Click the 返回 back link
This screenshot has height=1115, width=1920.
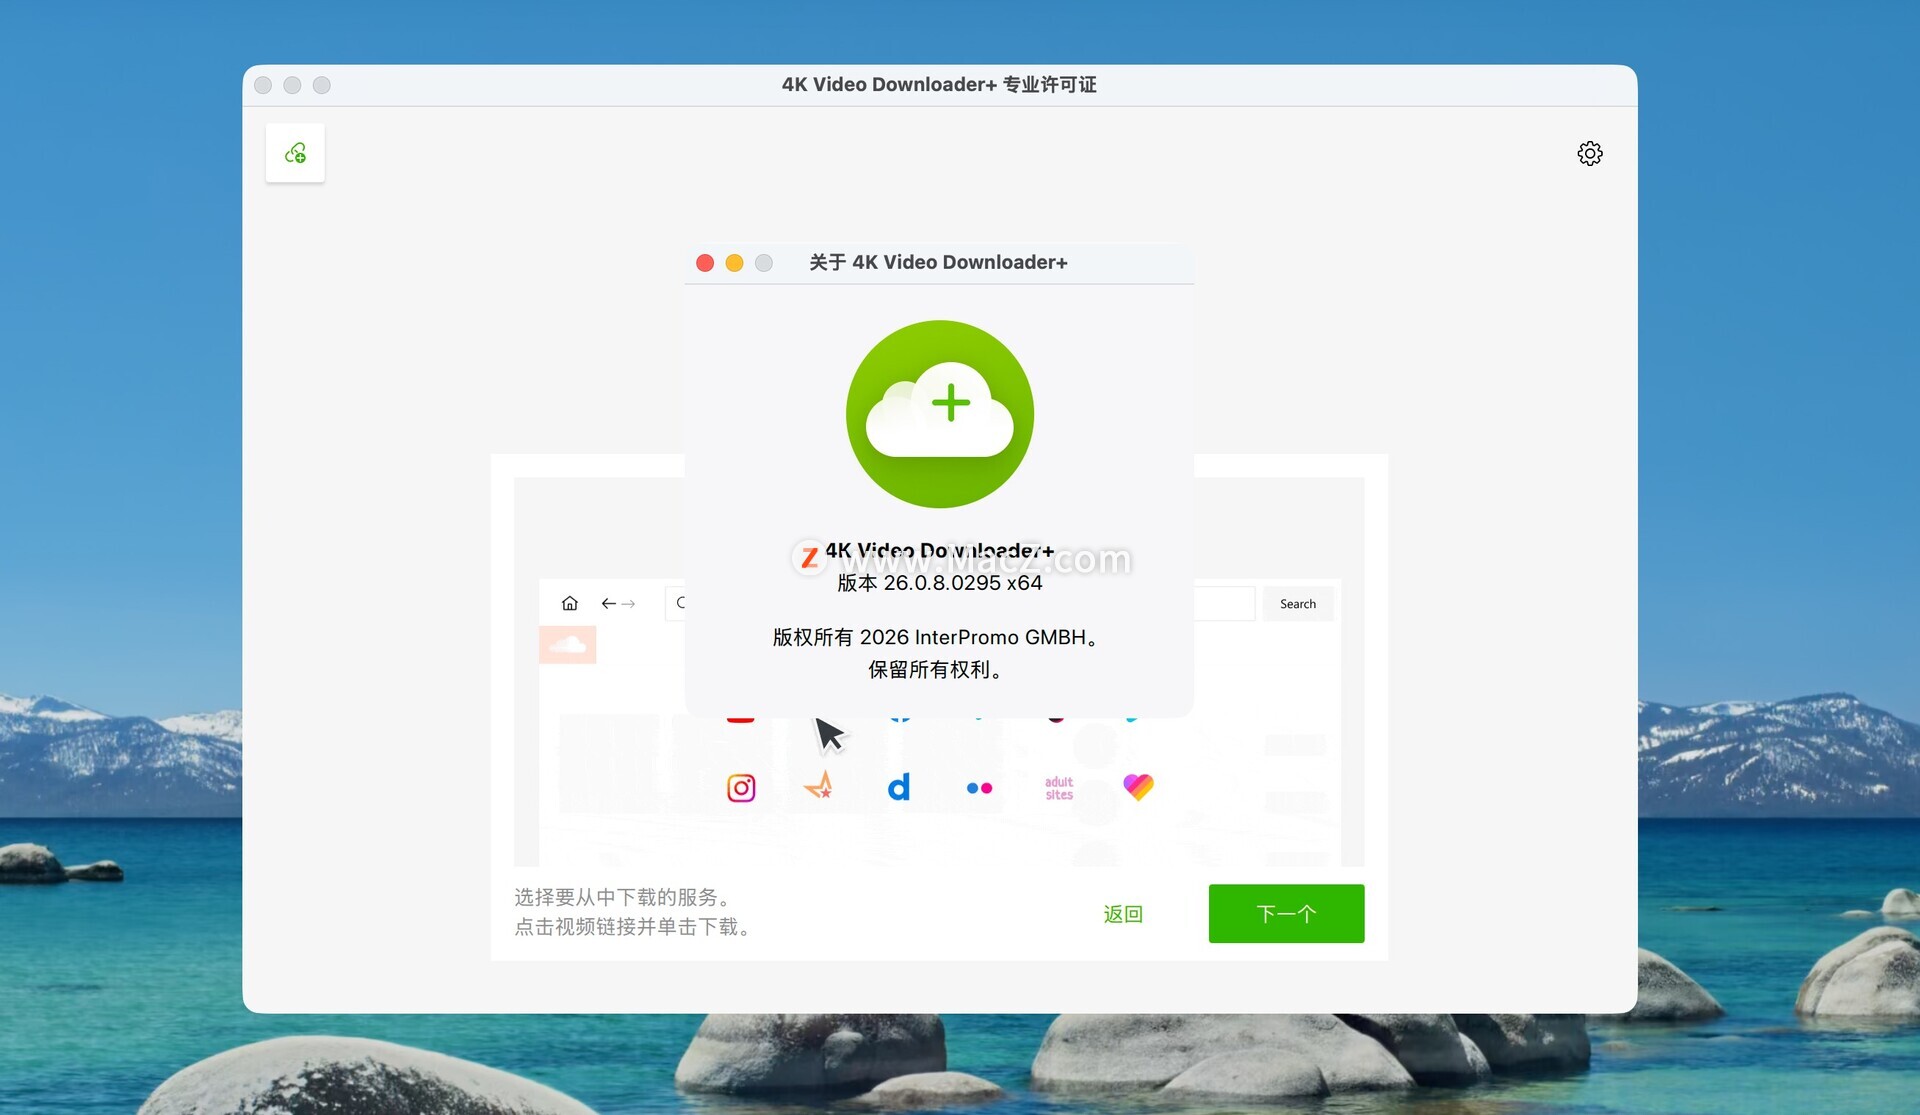point(1123,914)
